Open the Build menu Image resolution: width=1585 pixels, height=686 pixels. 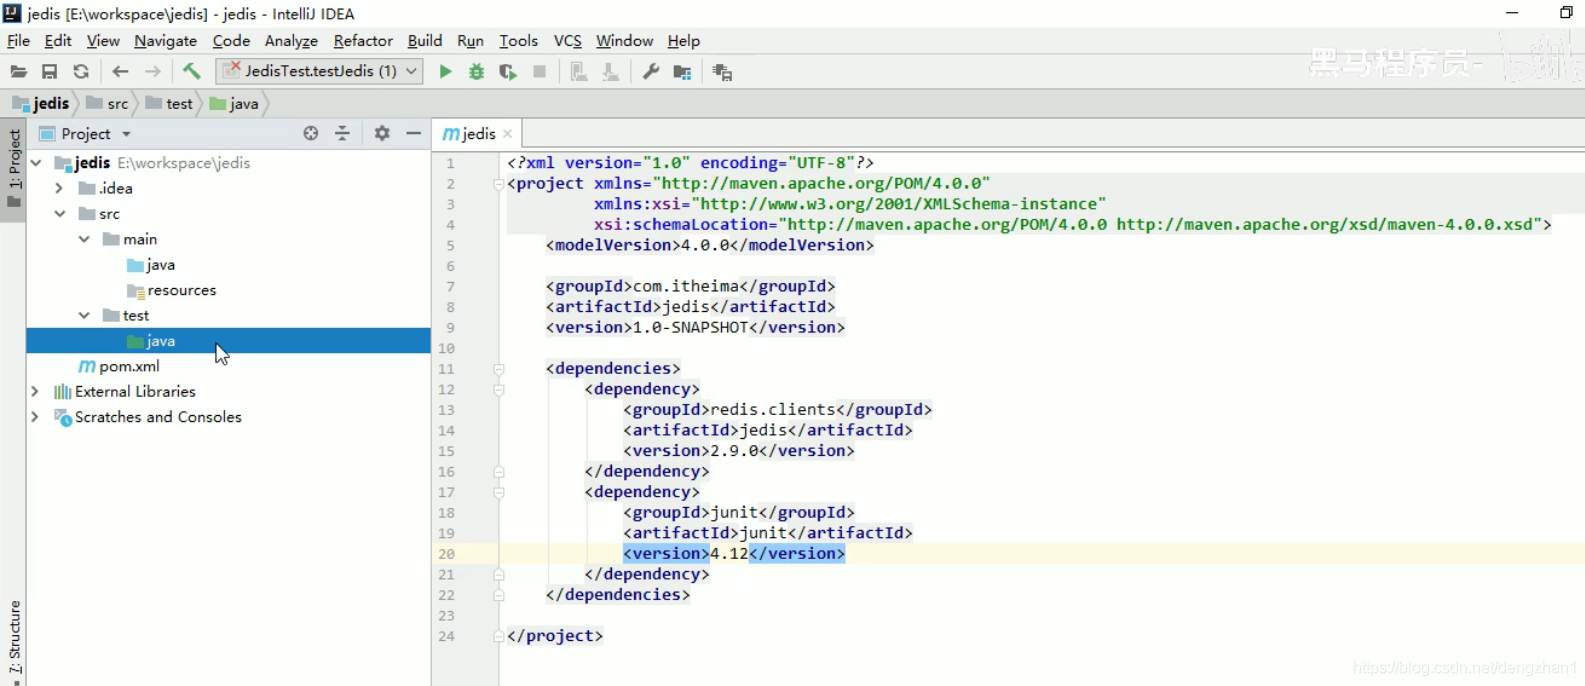click(425, 41)
